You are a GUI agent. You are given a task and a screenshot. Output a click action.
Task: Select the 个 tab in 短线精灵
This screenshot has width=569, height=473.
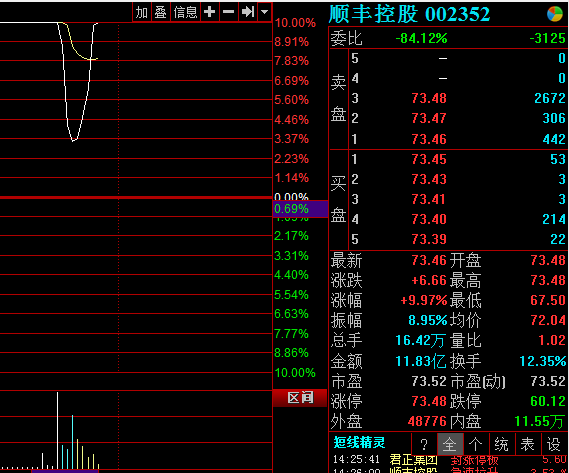click(x=476, y=444)
